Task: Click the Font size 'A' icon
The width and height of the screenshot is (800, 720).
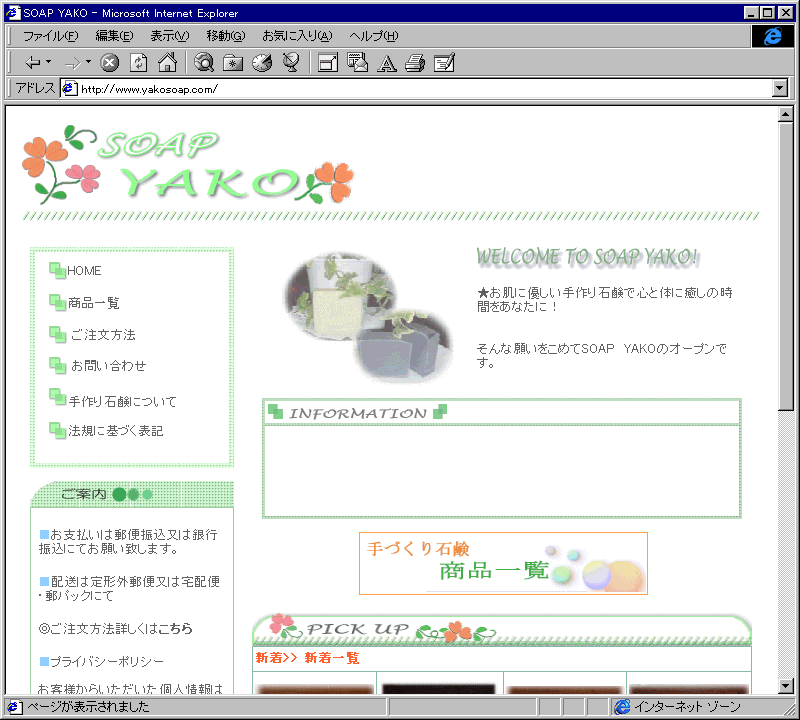Action: click(386, 63)
